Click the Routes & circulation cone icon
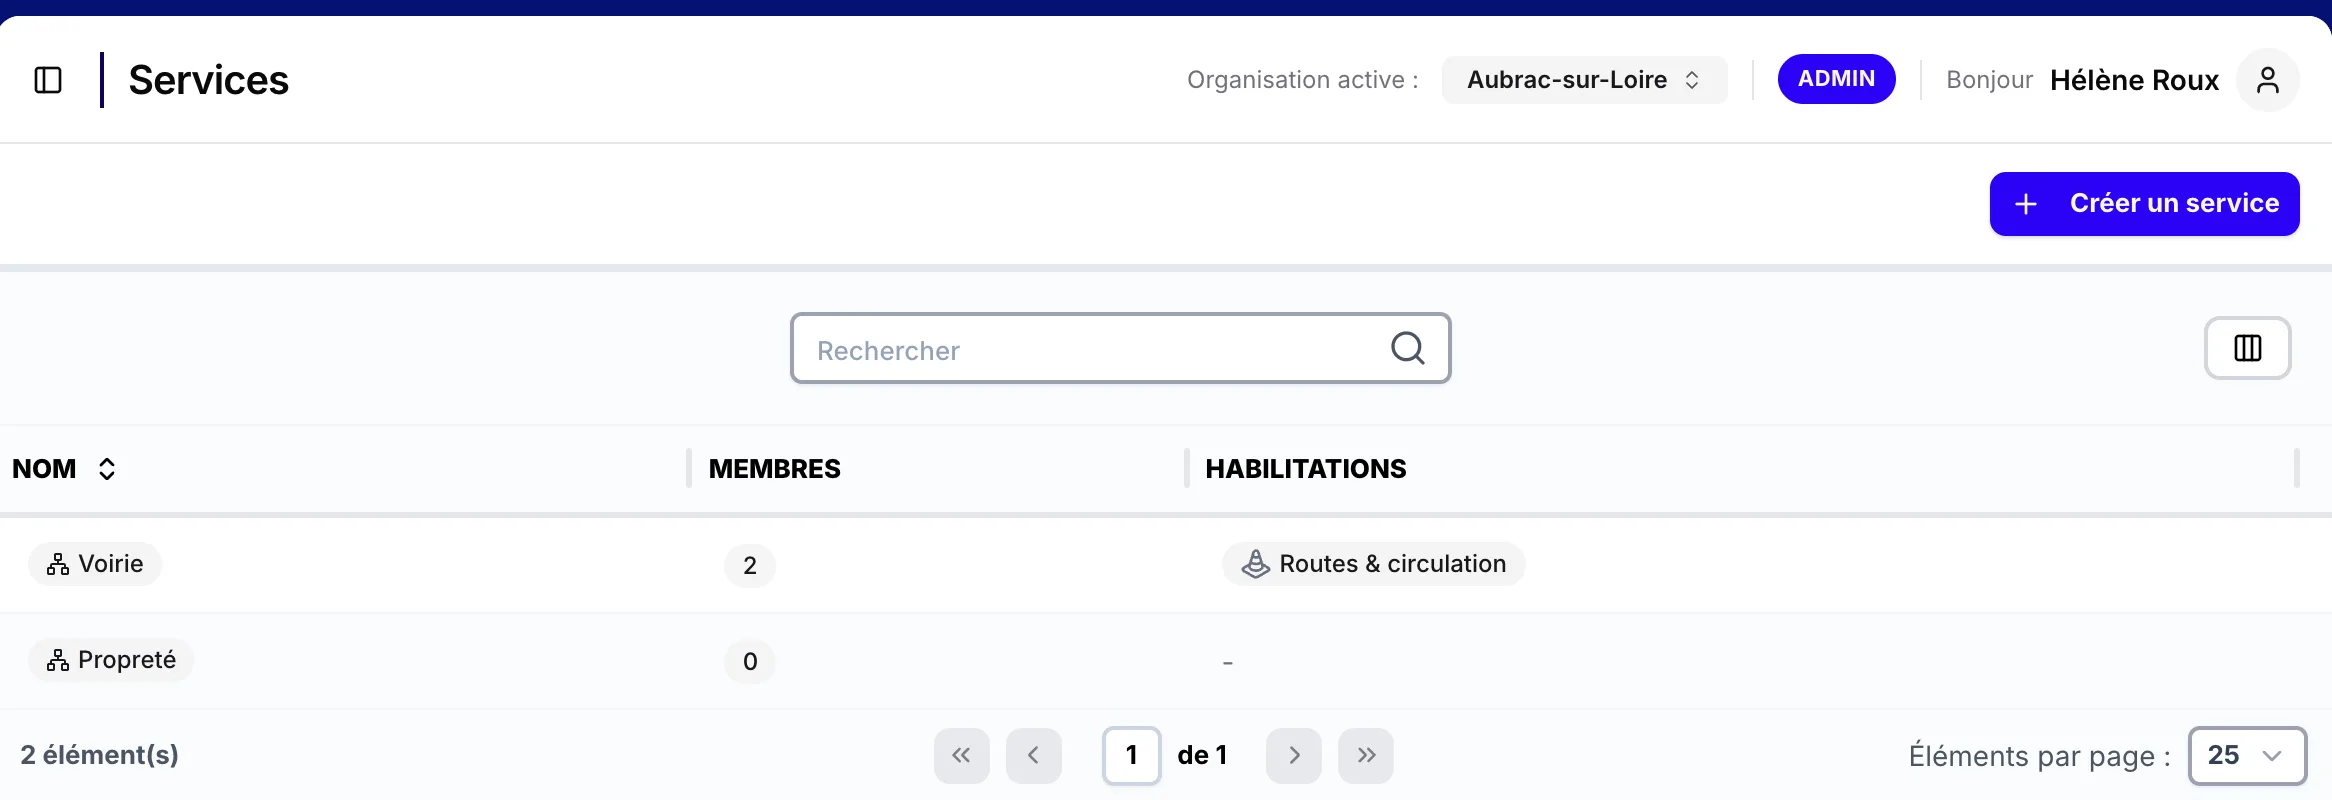The width and height of the screenshot is (2332, 800). click(1256, 564)
